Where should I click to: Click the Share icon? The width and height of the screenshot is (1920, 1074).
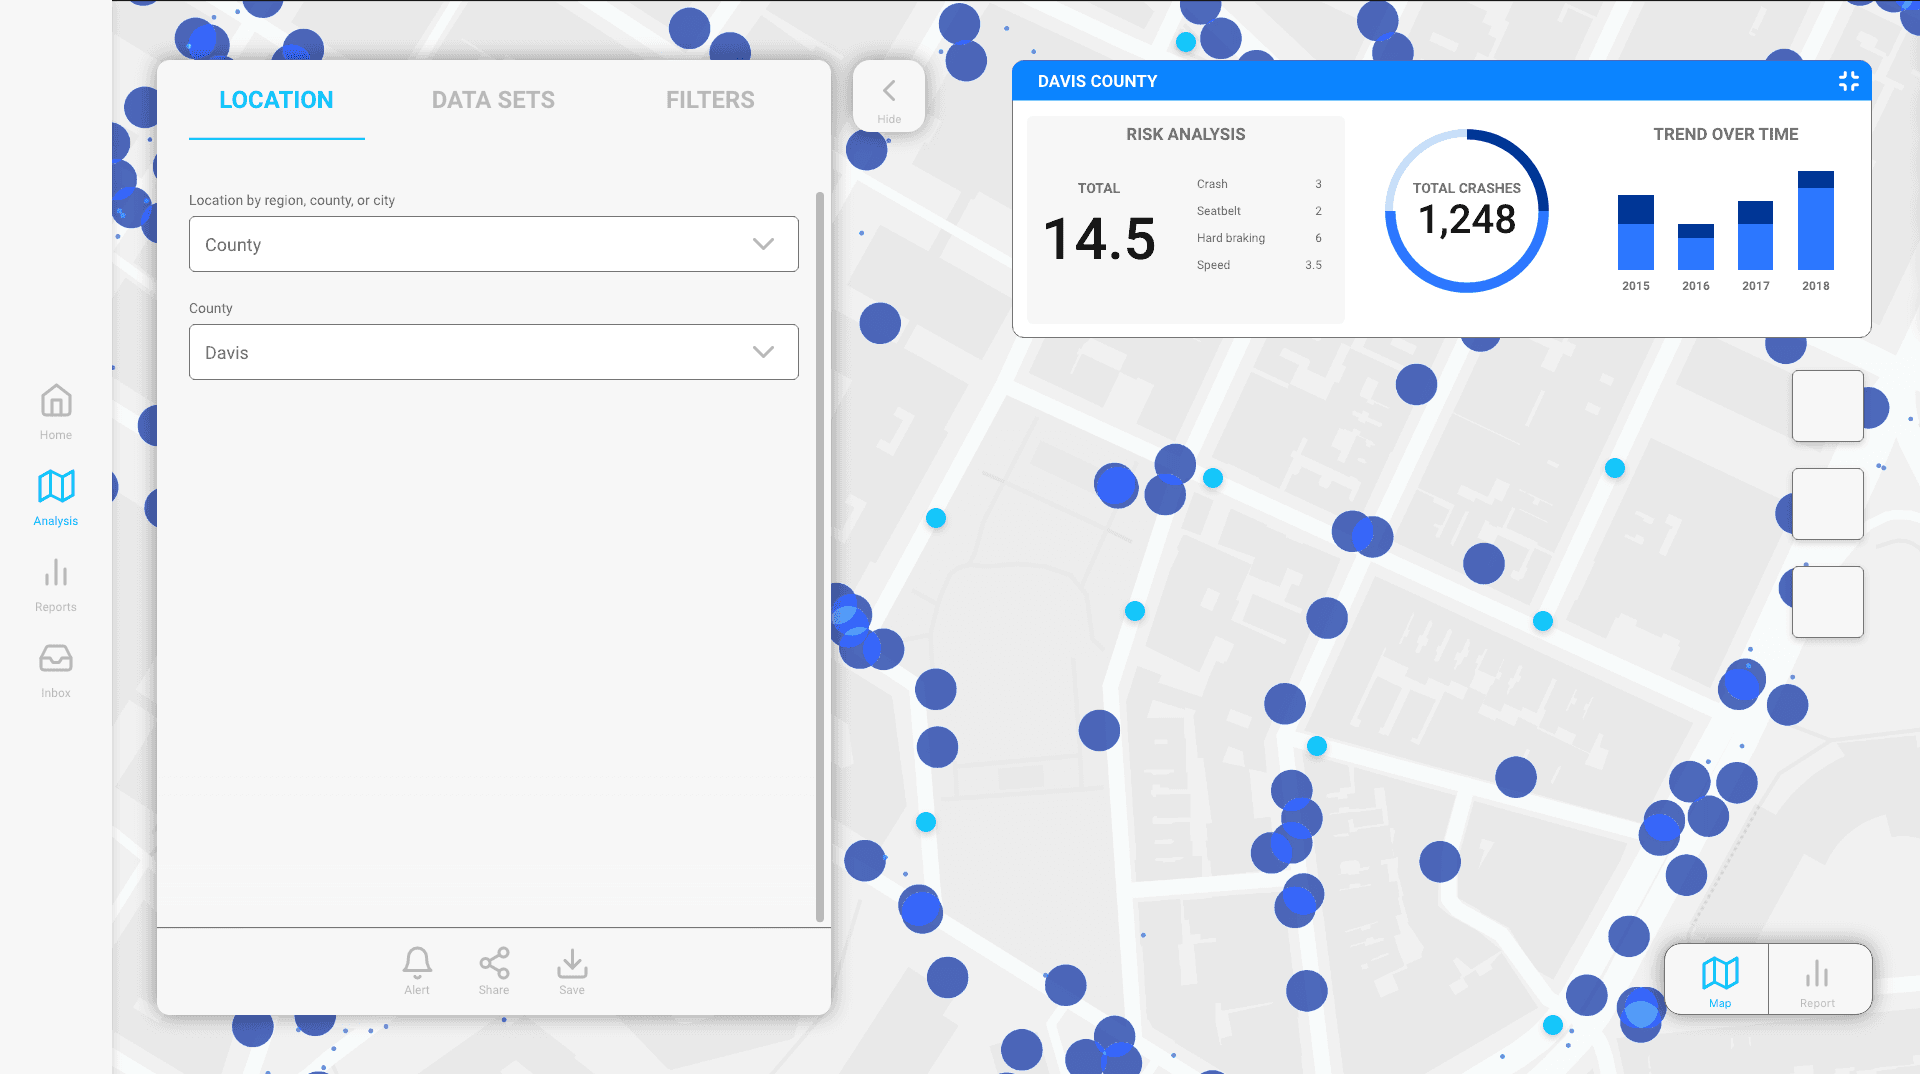tap(494, 963)
